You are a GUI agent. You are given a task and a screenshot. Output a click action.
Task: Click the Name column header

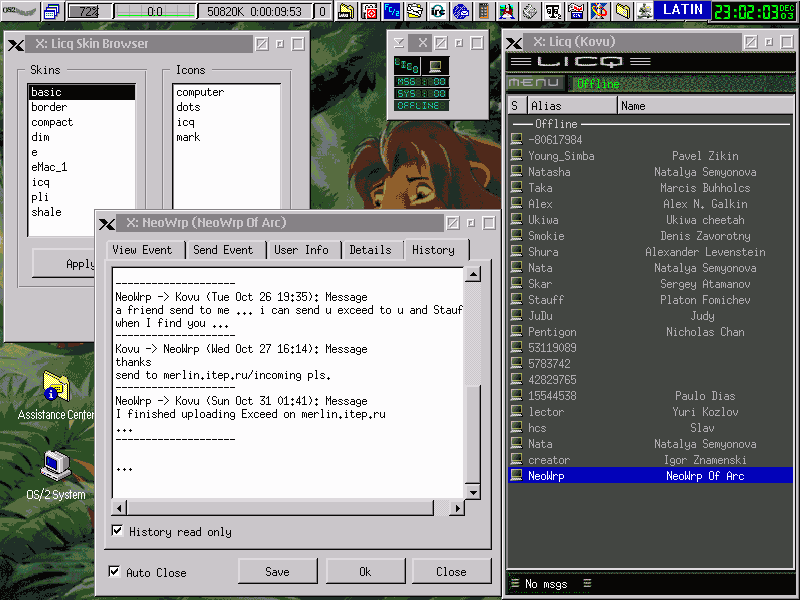705,106
